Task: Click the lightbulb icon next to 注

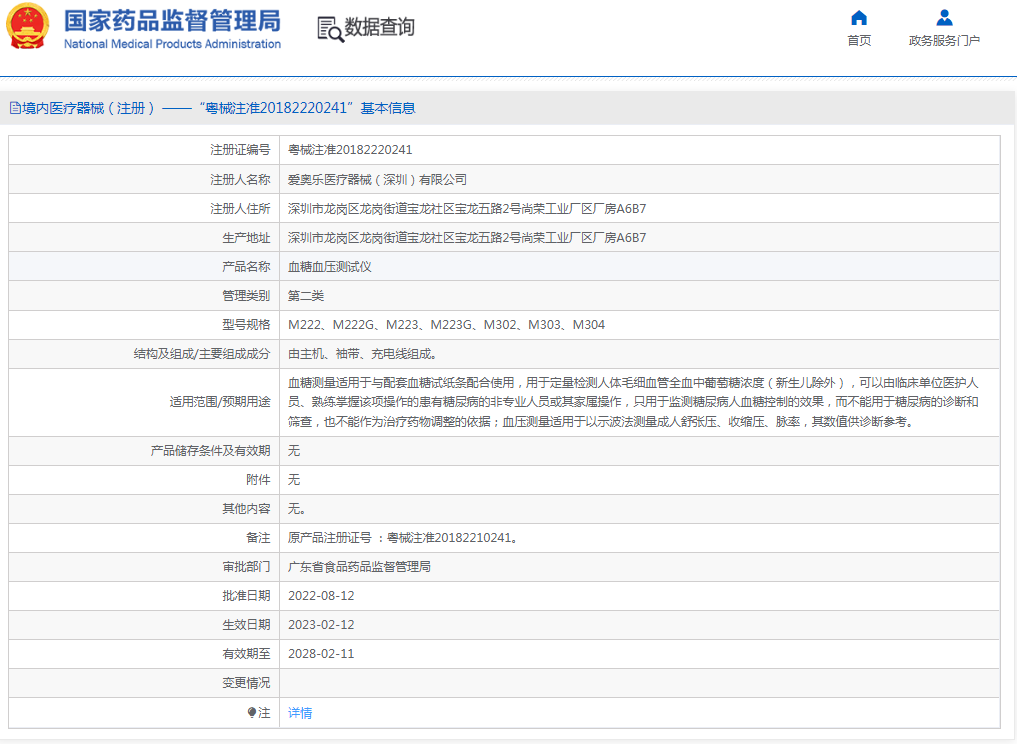Action: click(252, 712)
